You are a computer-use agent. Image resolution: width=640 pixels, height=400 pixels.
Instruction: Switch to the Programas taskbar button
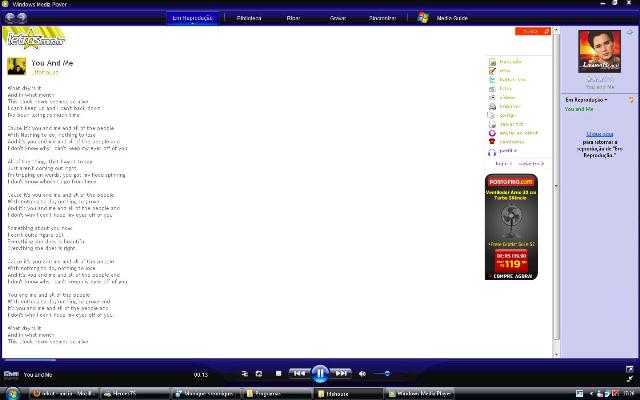(x=278, y=393)
